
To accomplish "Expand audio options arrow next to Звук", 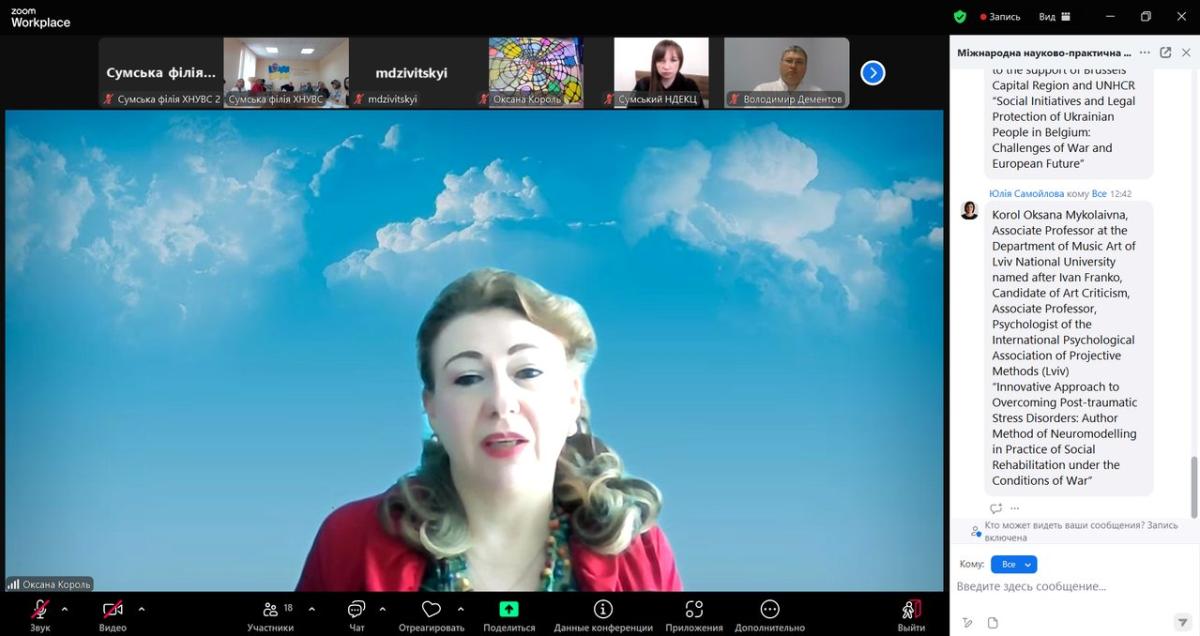I will coord(65,609).
